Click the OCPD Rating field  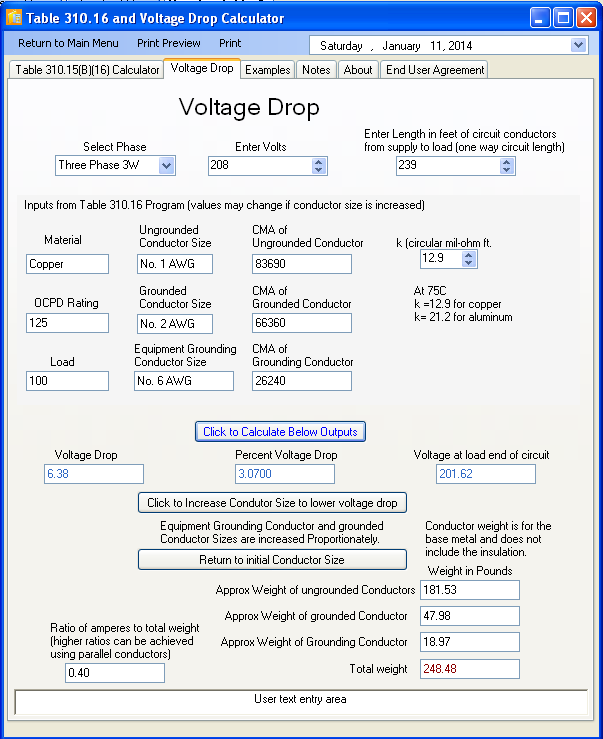67,323
